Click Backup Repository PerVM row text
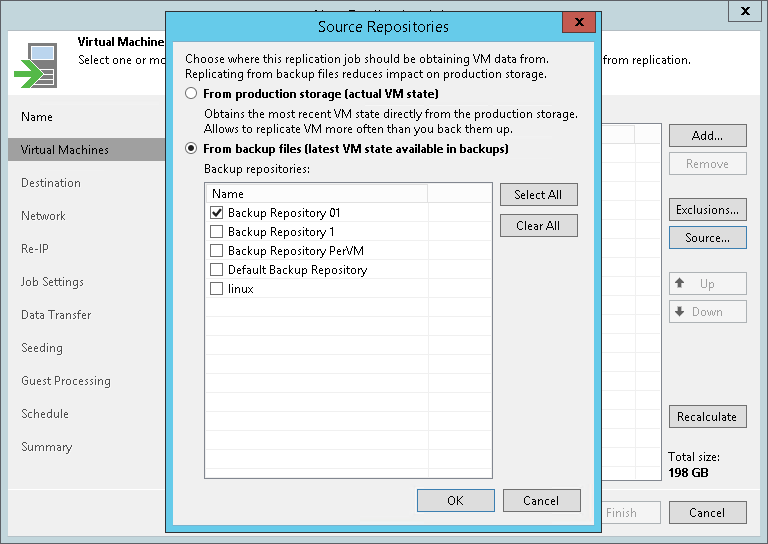 coord(296,251)
